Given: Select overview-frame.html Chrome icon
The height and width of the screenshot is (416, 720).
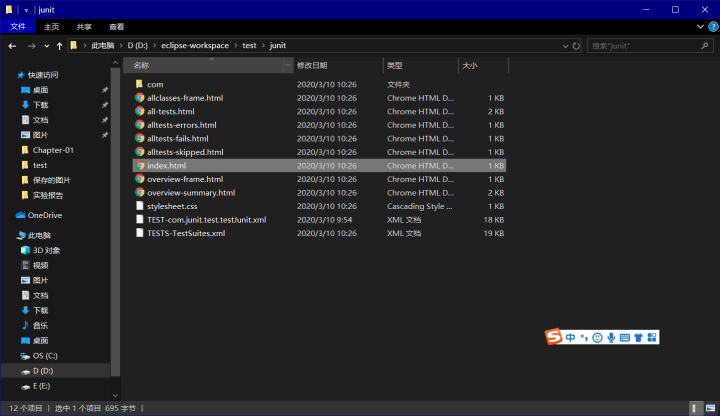Looking at the screenshot, I should pyautogui.click(x=140, y=179).
